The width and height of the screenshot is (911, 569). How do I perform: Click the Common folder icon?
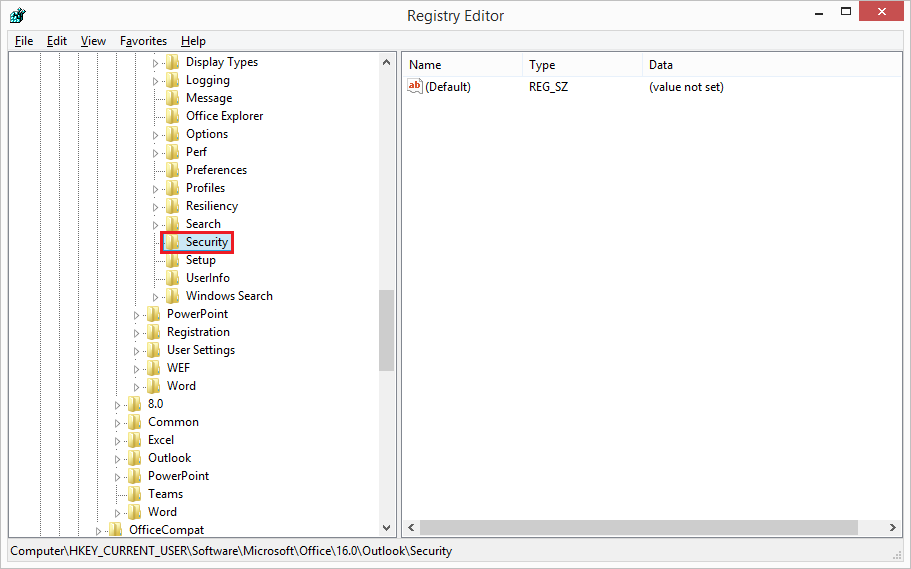pyautogui.click(x=134, y=423)
